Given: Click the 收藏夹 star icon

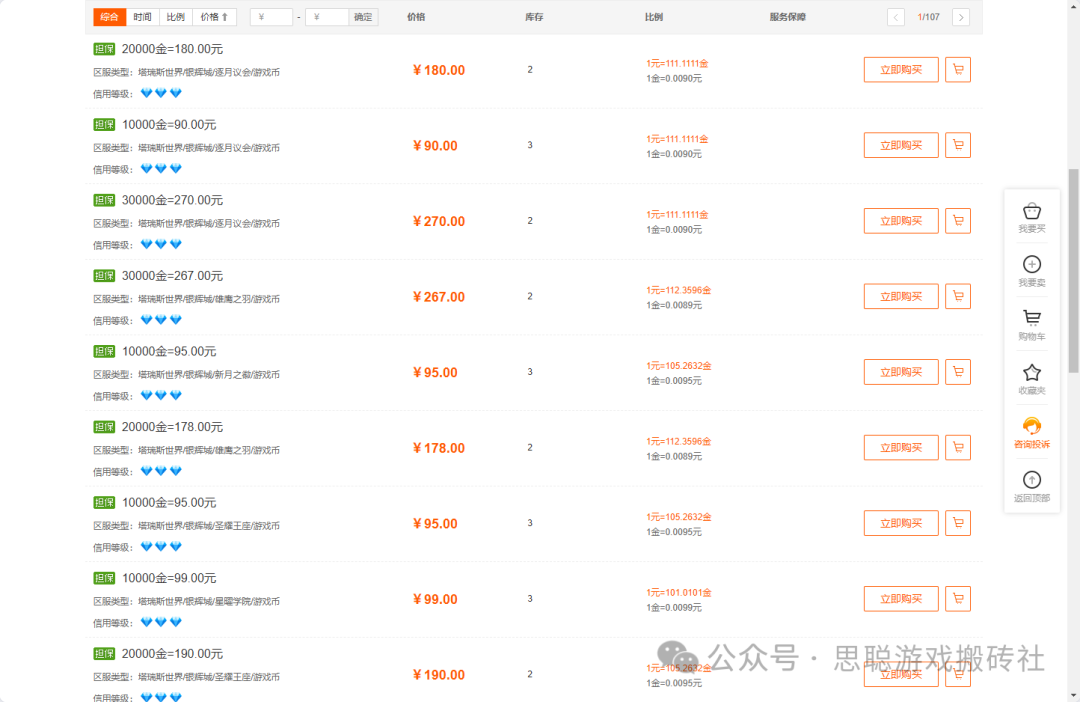Looking at the screenshot, I should [1032, 373].
